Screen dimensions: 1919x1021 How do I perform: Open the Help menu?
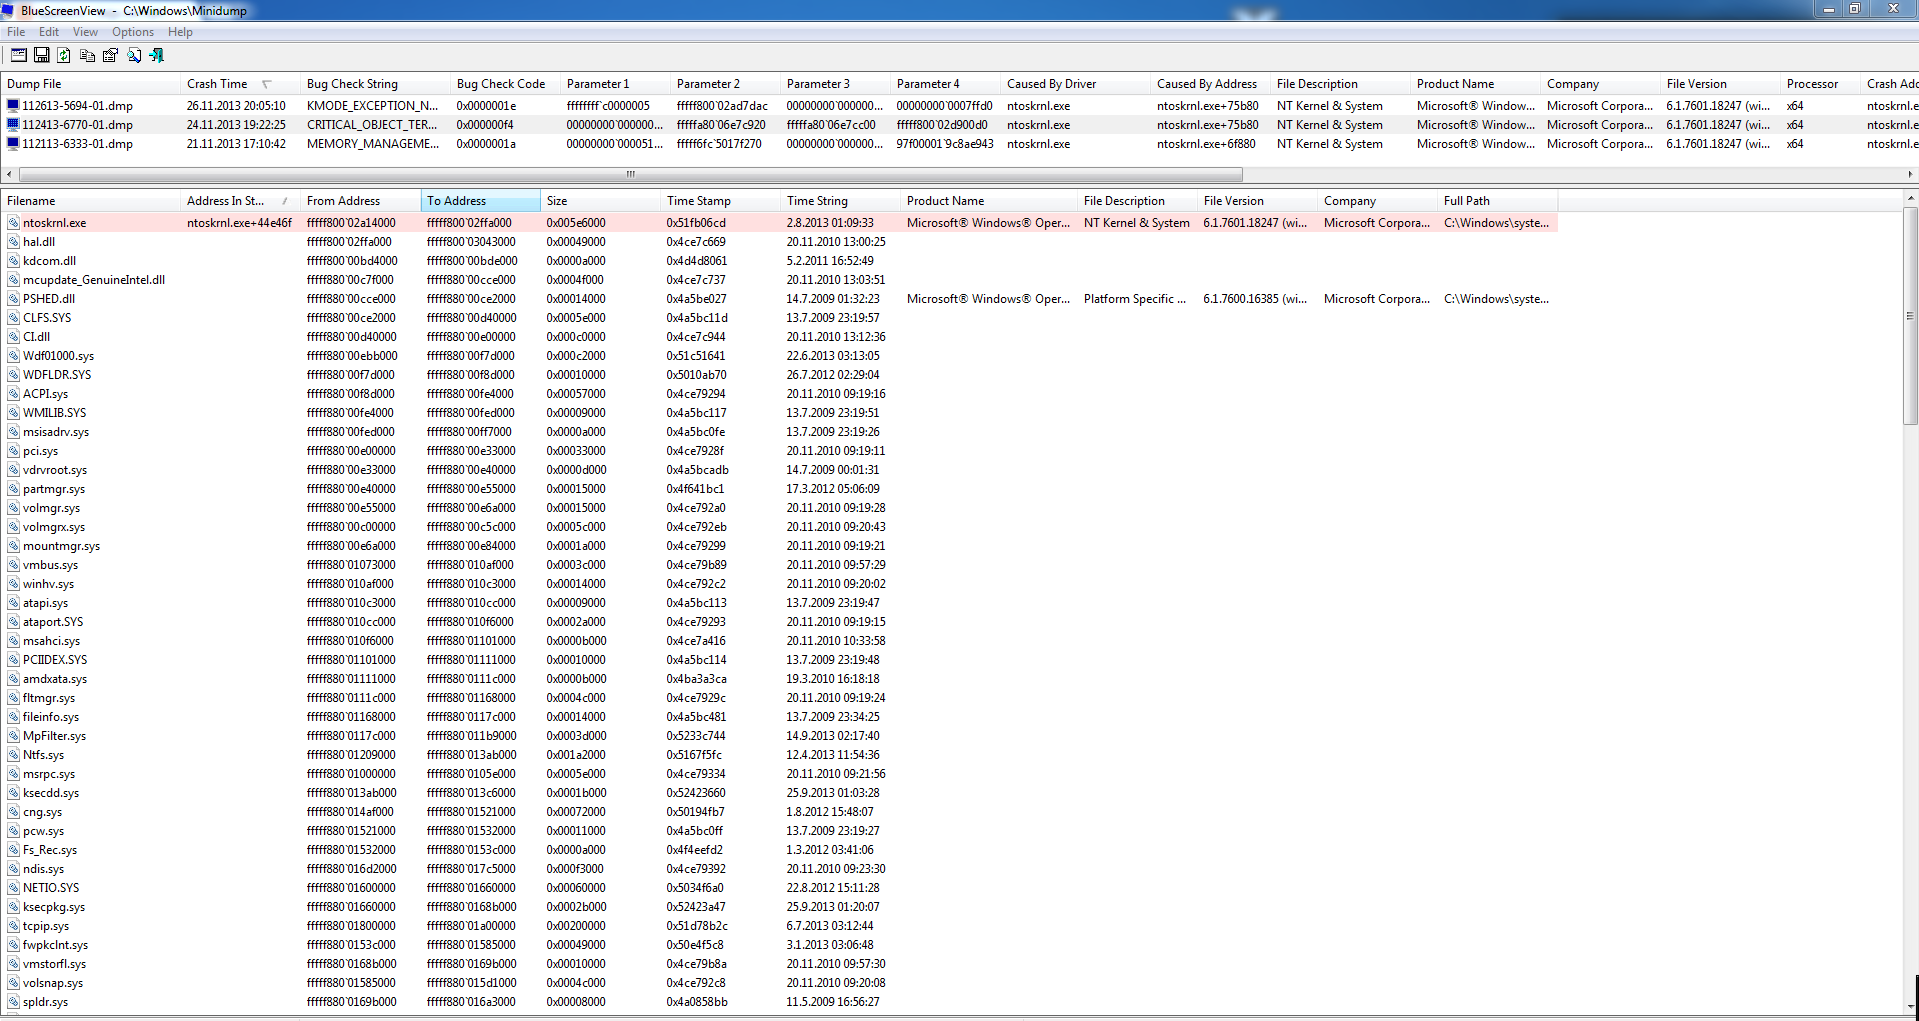click(180, 32)
